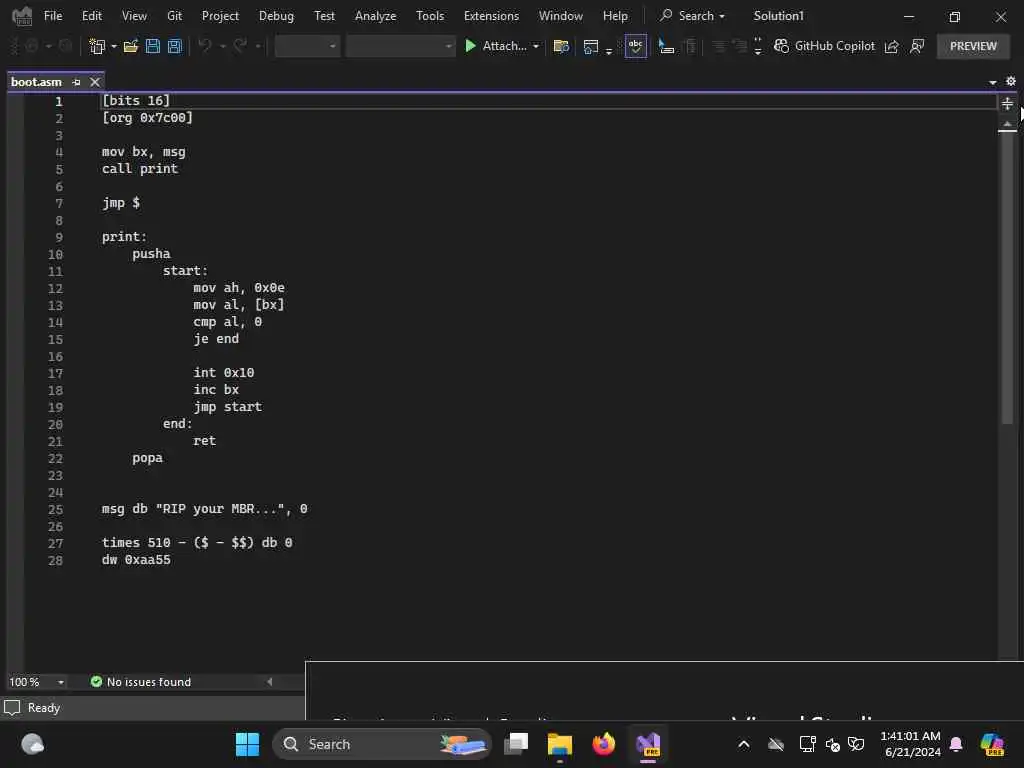Click Visual Studio Preview taskbar icon
The width and height of the screenshot is (1024, 768).
pos(648,744)
